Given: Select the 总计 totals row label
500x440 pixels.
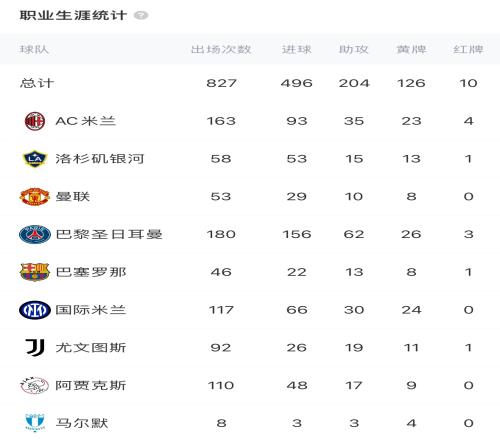Looking at the screenshot, I should coord(37,83).
